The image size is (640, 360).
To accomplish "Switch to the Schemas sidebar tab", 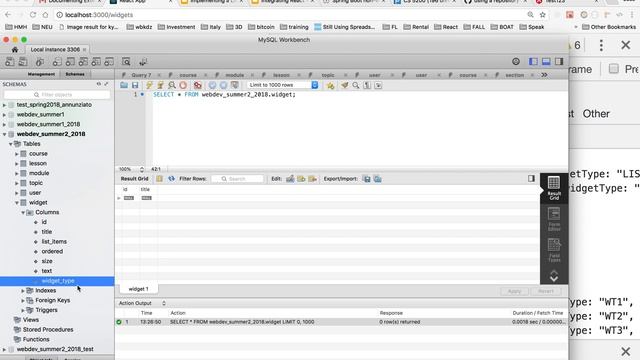I will point(75,74).
